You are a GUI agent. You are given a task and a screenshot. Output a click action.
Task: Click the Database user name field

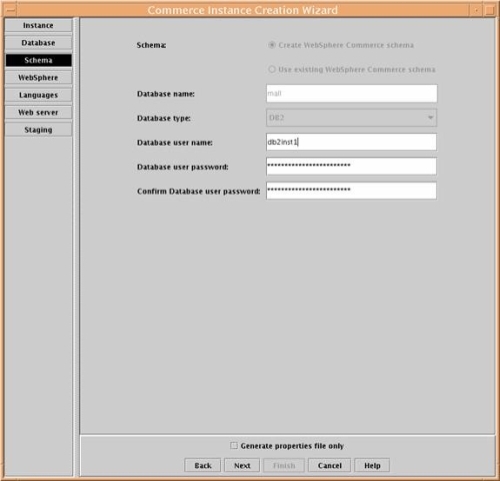point(352,142)
